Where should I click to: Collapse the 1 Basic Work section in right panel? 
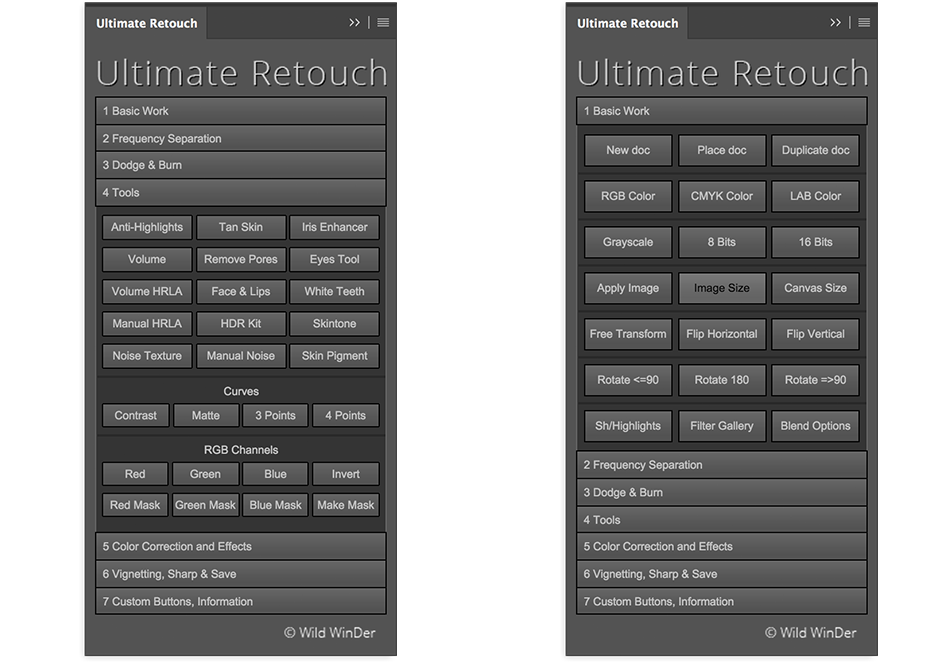tap(721, 111)
